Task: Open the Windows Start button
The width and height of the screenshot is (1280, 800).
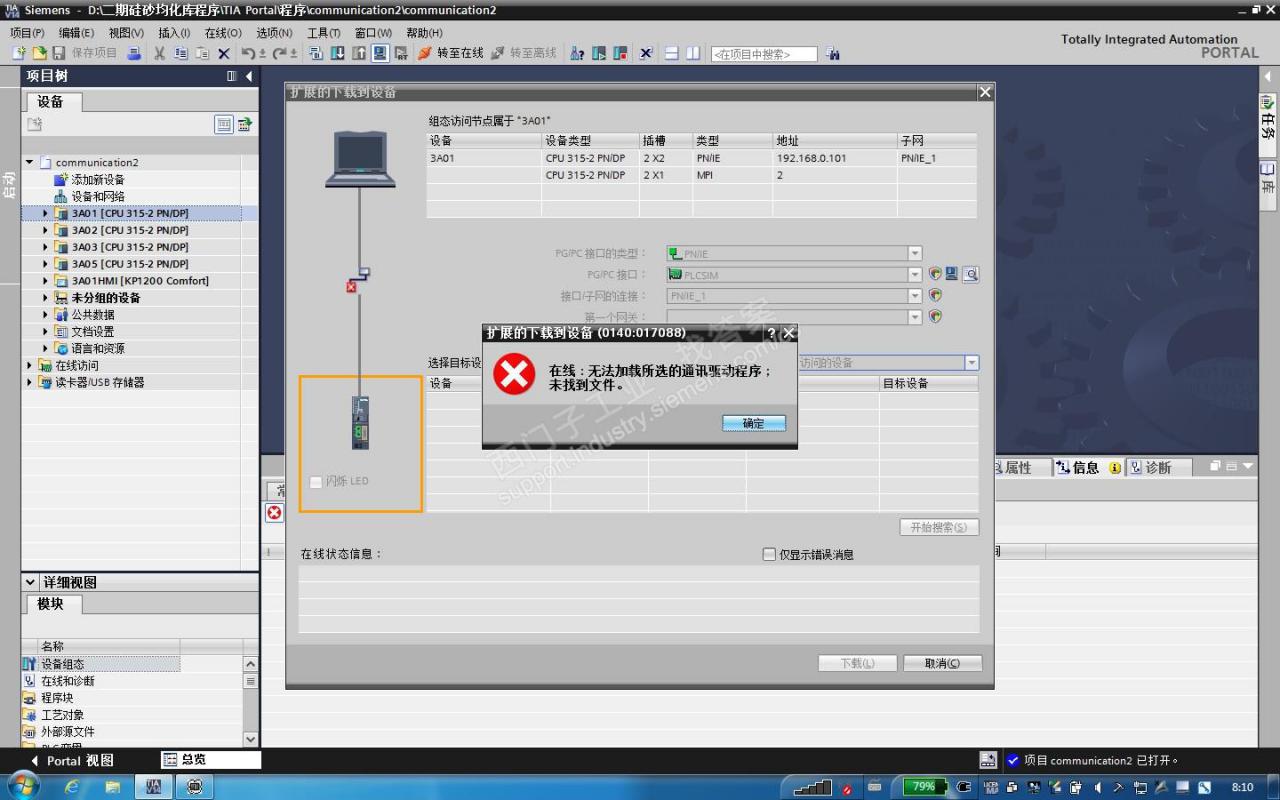Action: point(22,786)
